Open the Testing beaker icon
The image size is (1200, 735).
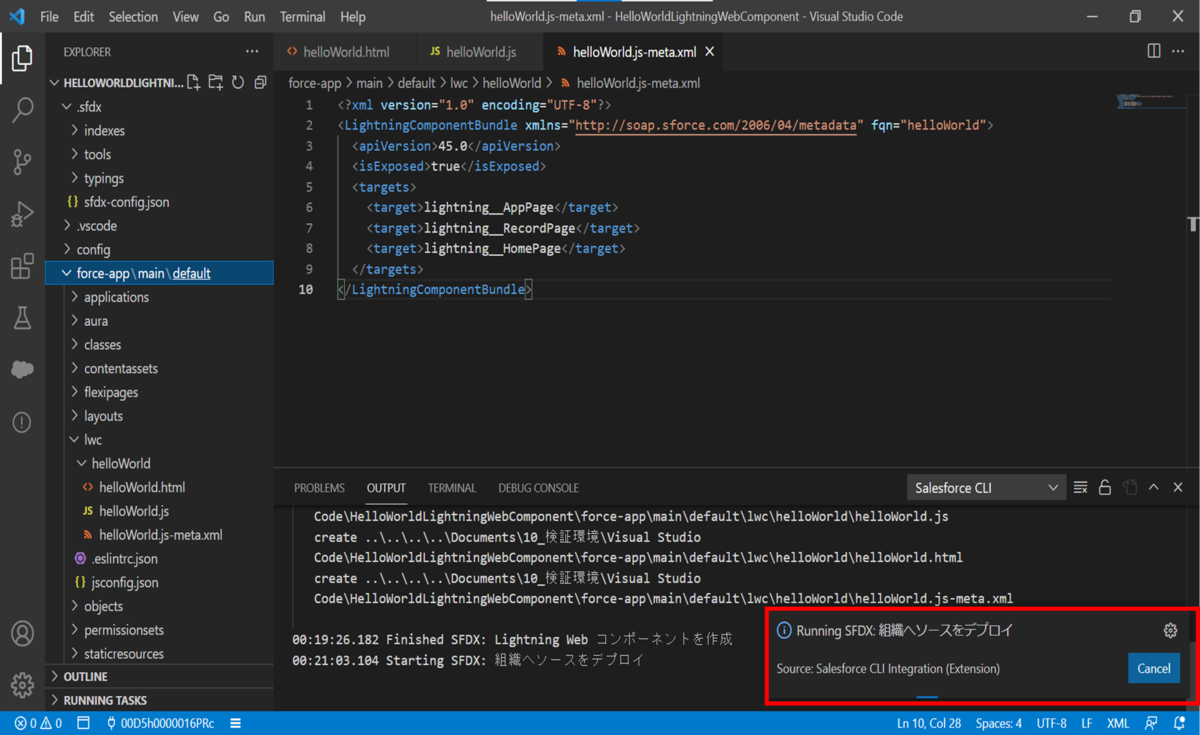pyautogui.click(x=22, y=318)
